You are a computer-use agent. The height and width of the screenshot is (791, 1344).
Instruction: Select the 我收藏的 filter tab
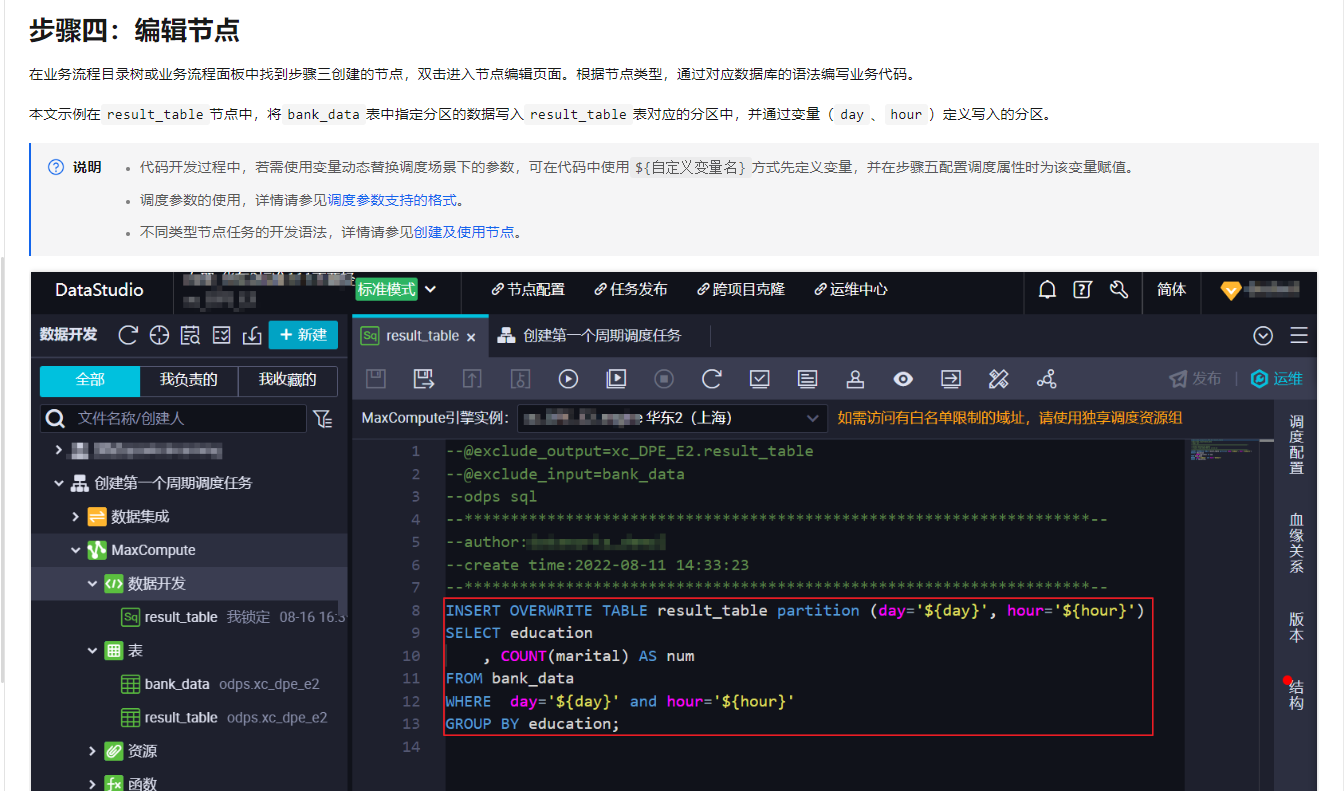coord(288,380)
